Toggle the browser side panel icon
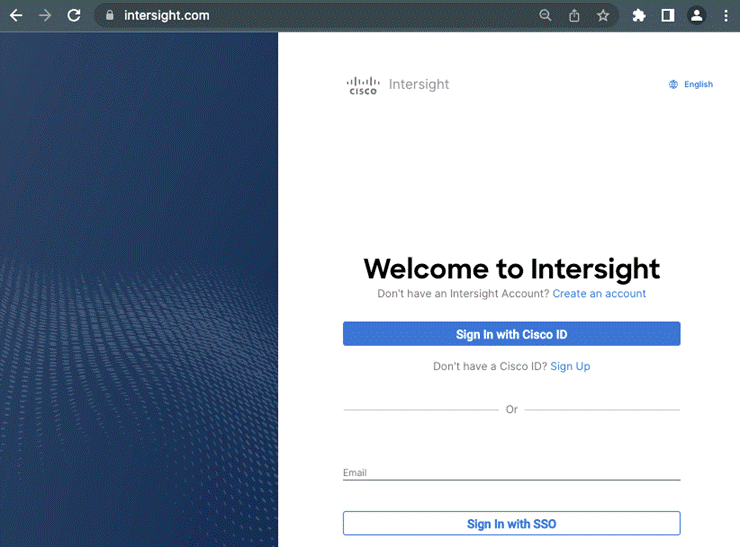Screen dimensions: 740x547 click(x=667, y=16)
